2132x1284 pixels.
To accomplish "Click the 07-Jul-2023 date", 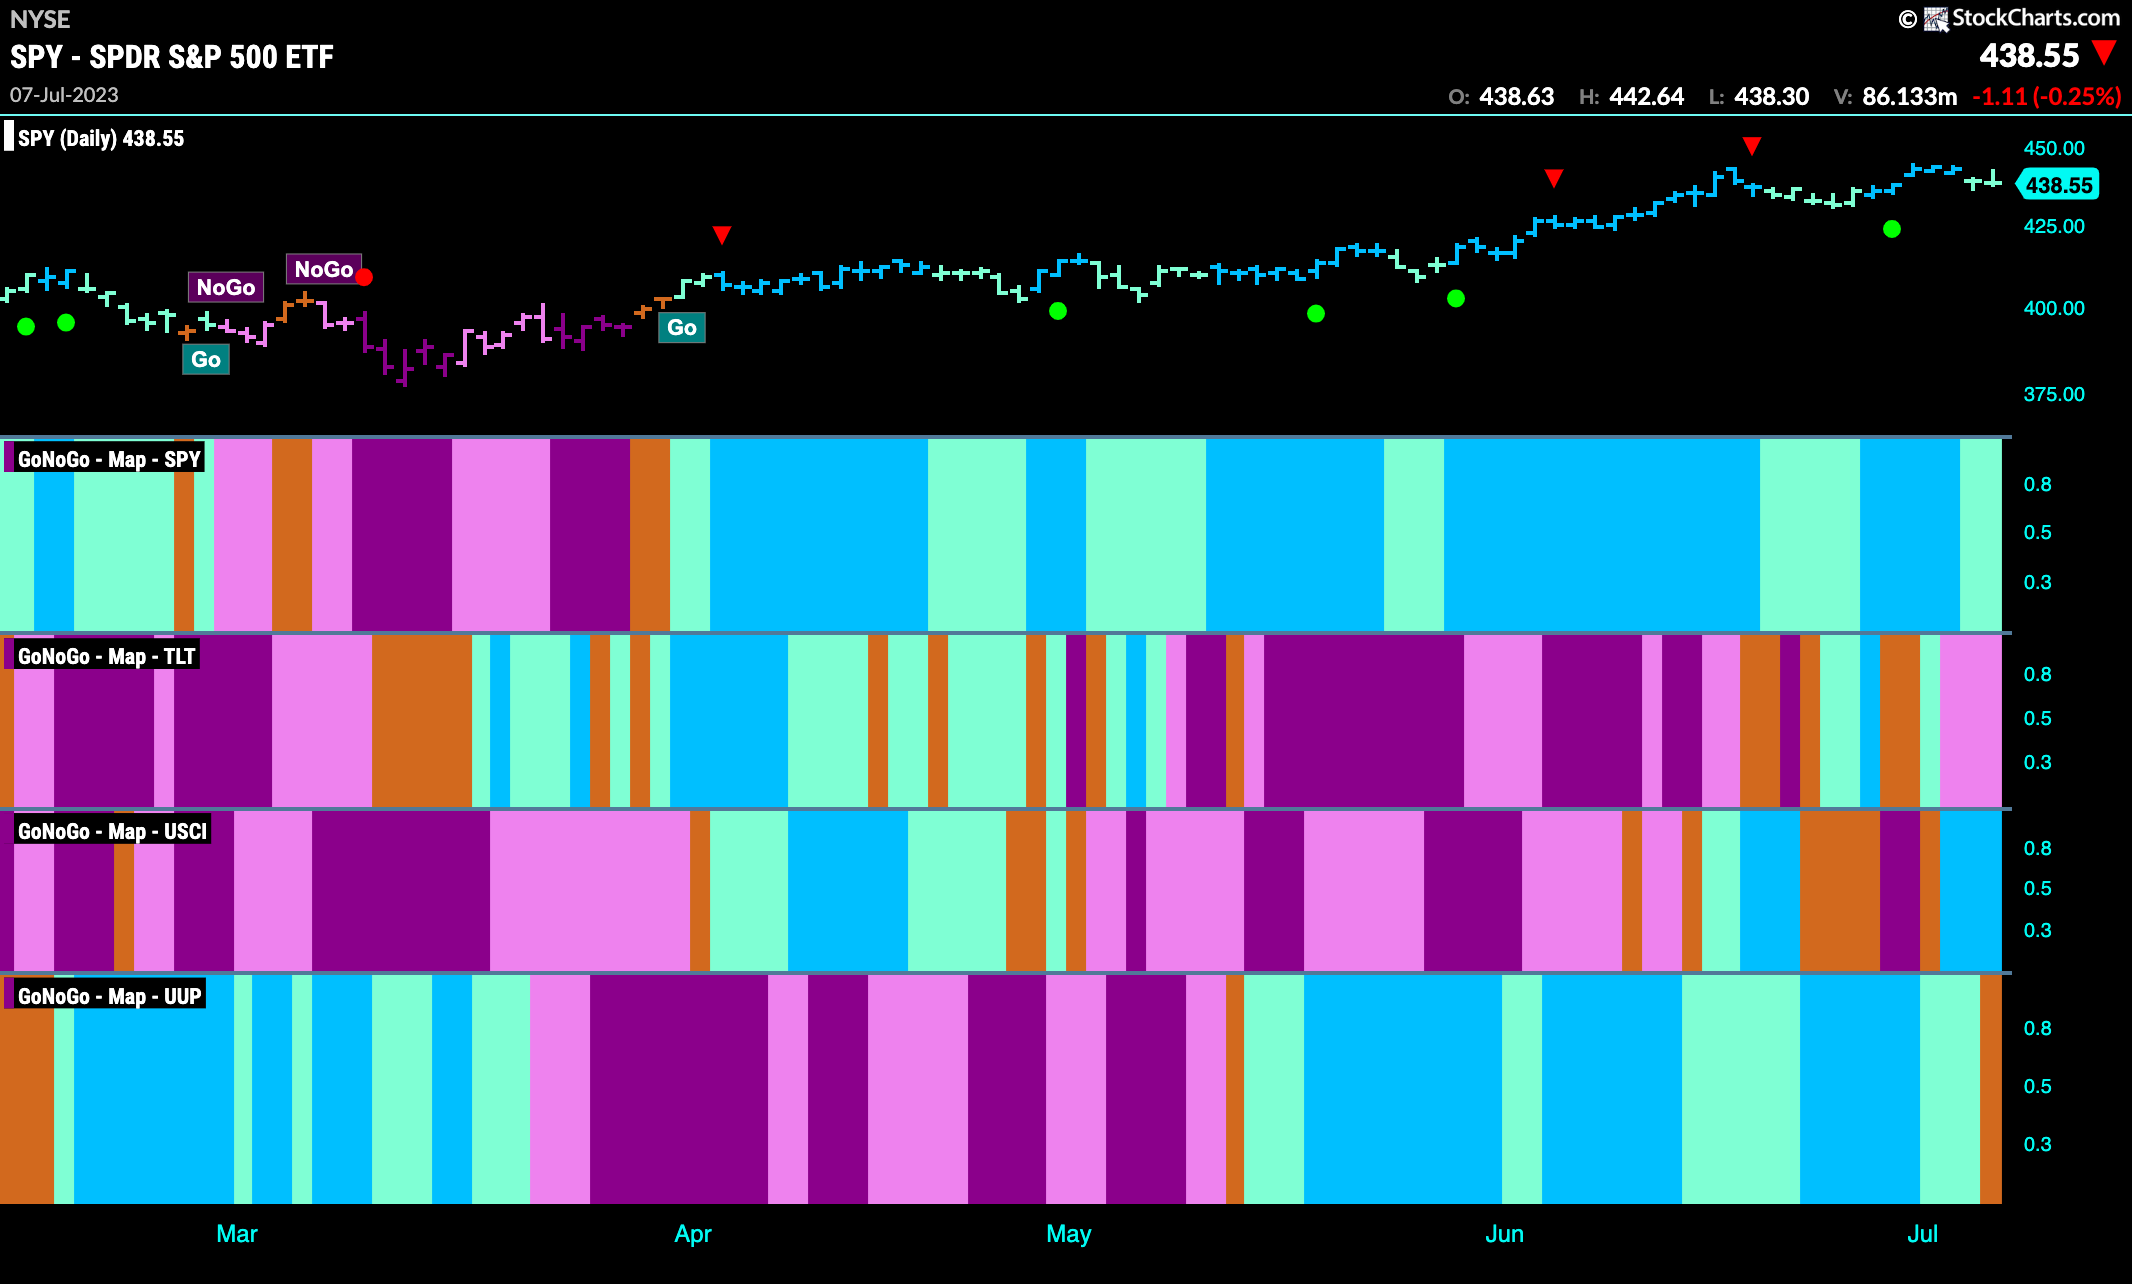I will pyautogui.click(x=64, y=95).
